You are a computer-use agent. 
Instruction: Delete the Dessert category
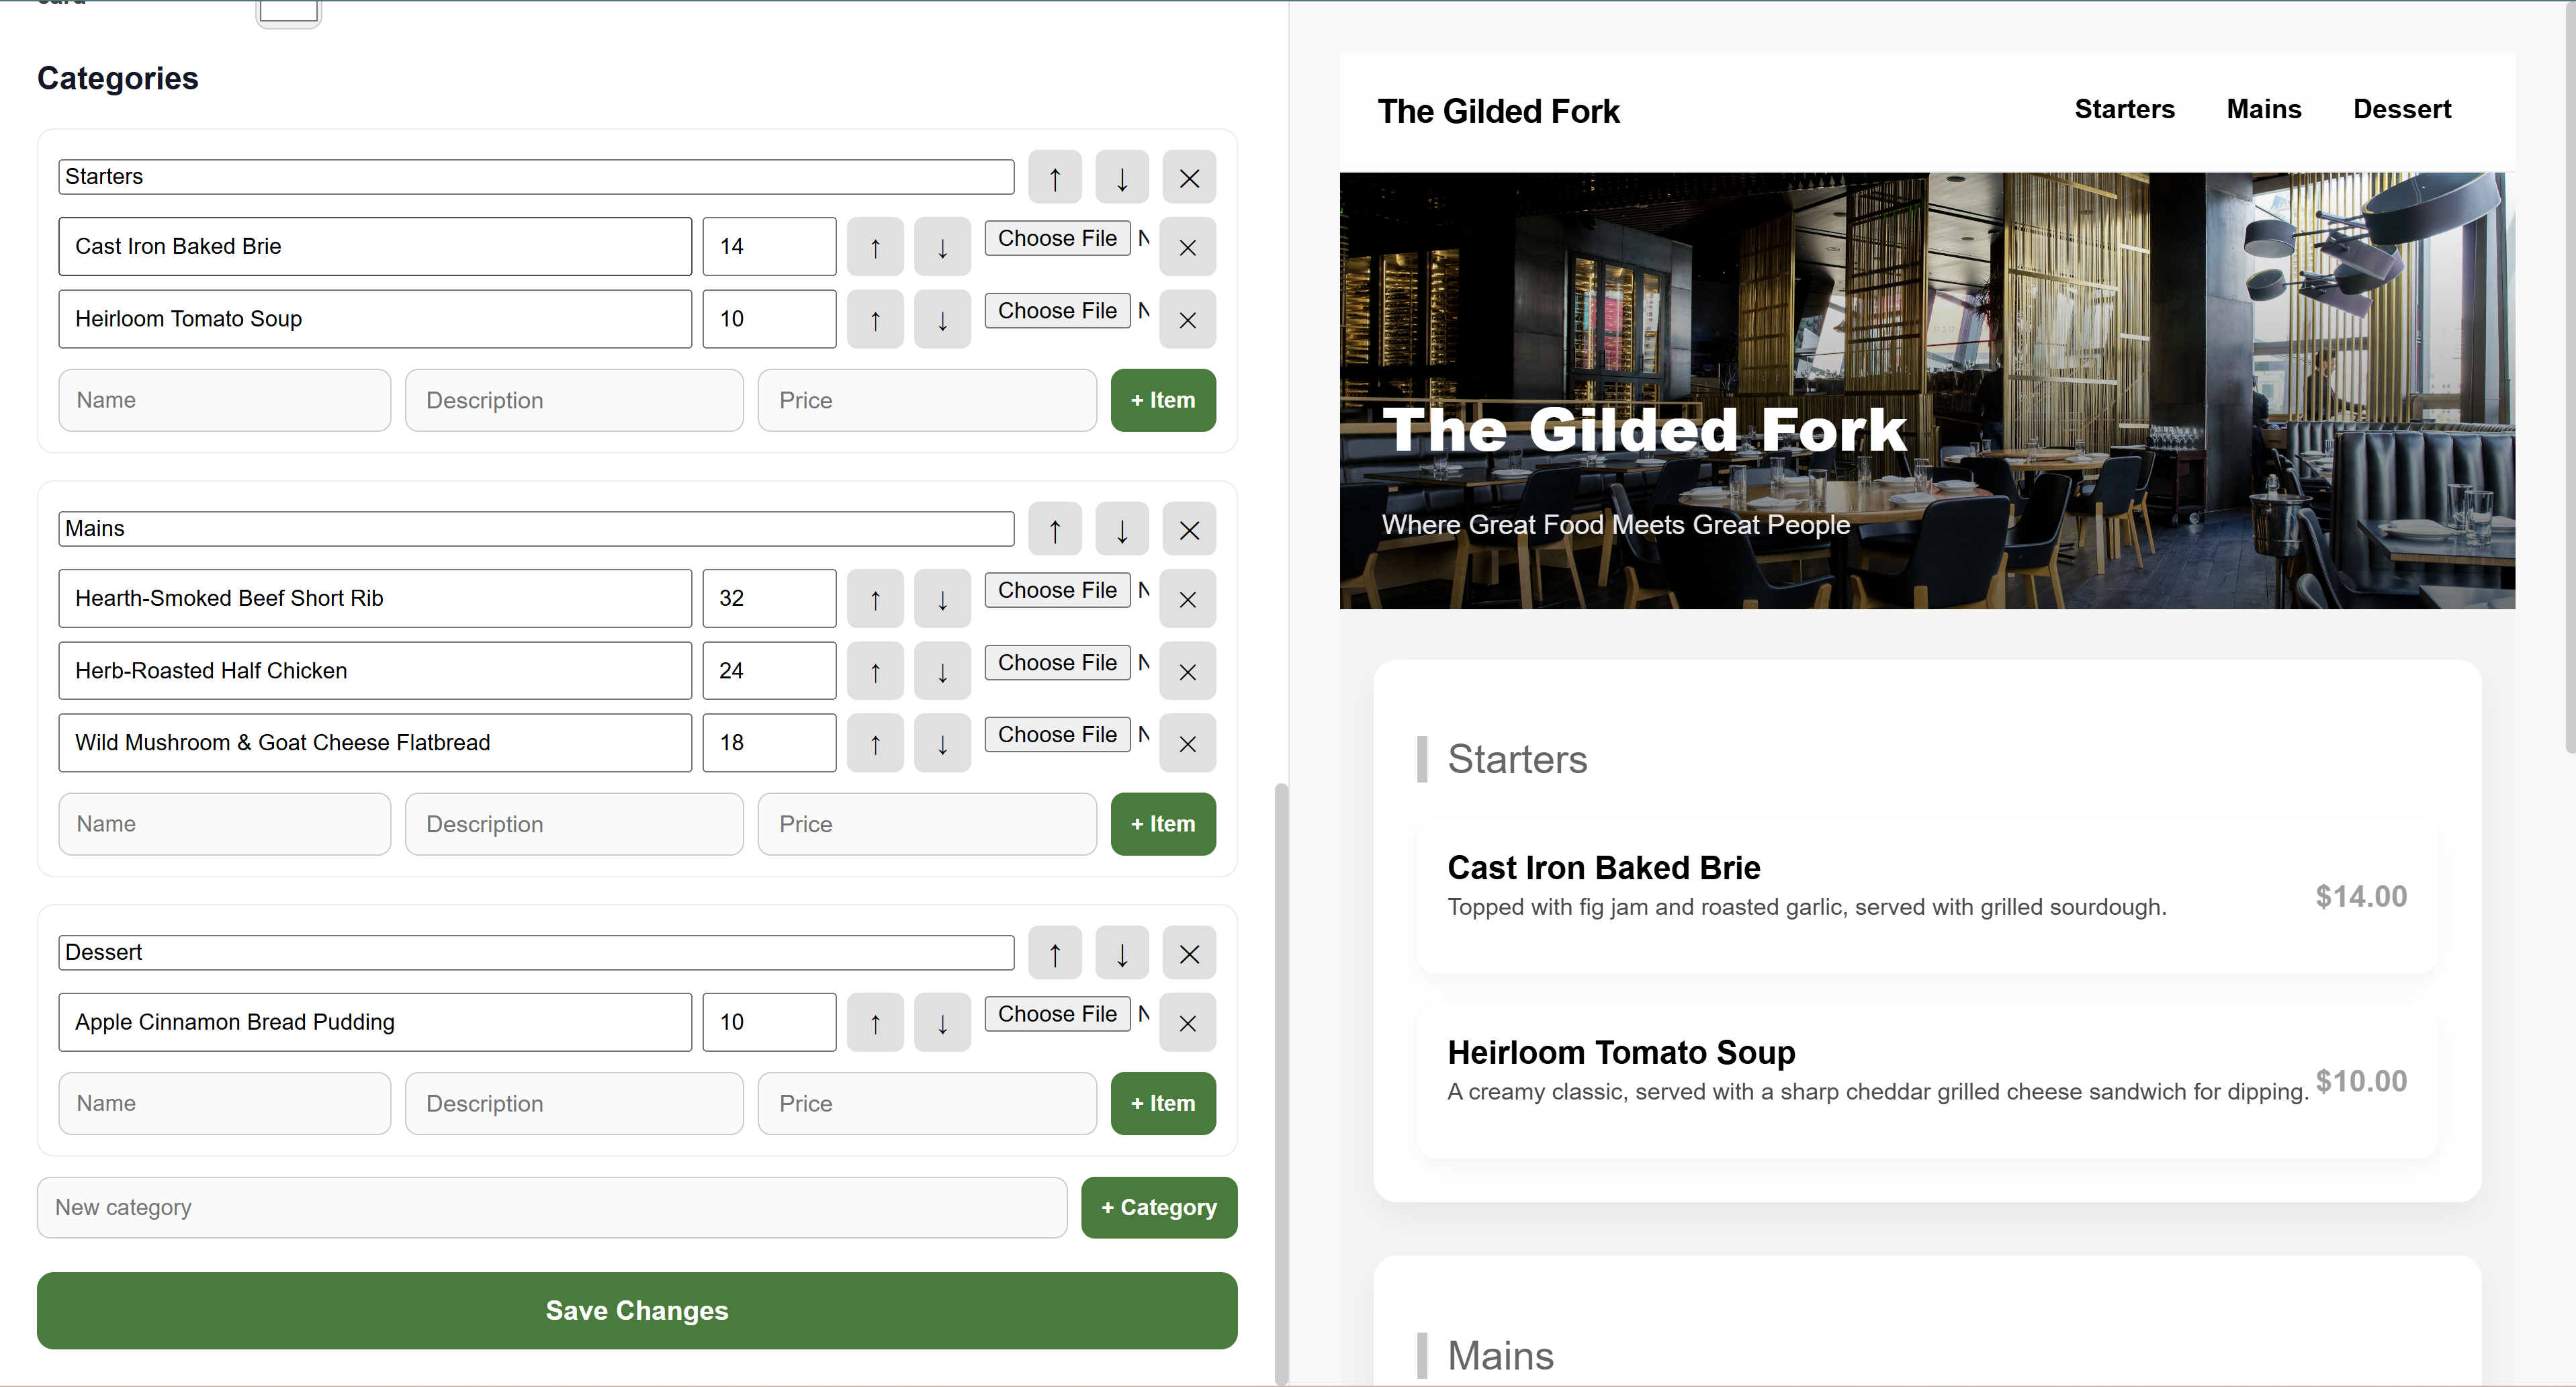(x=1188, y=954)
